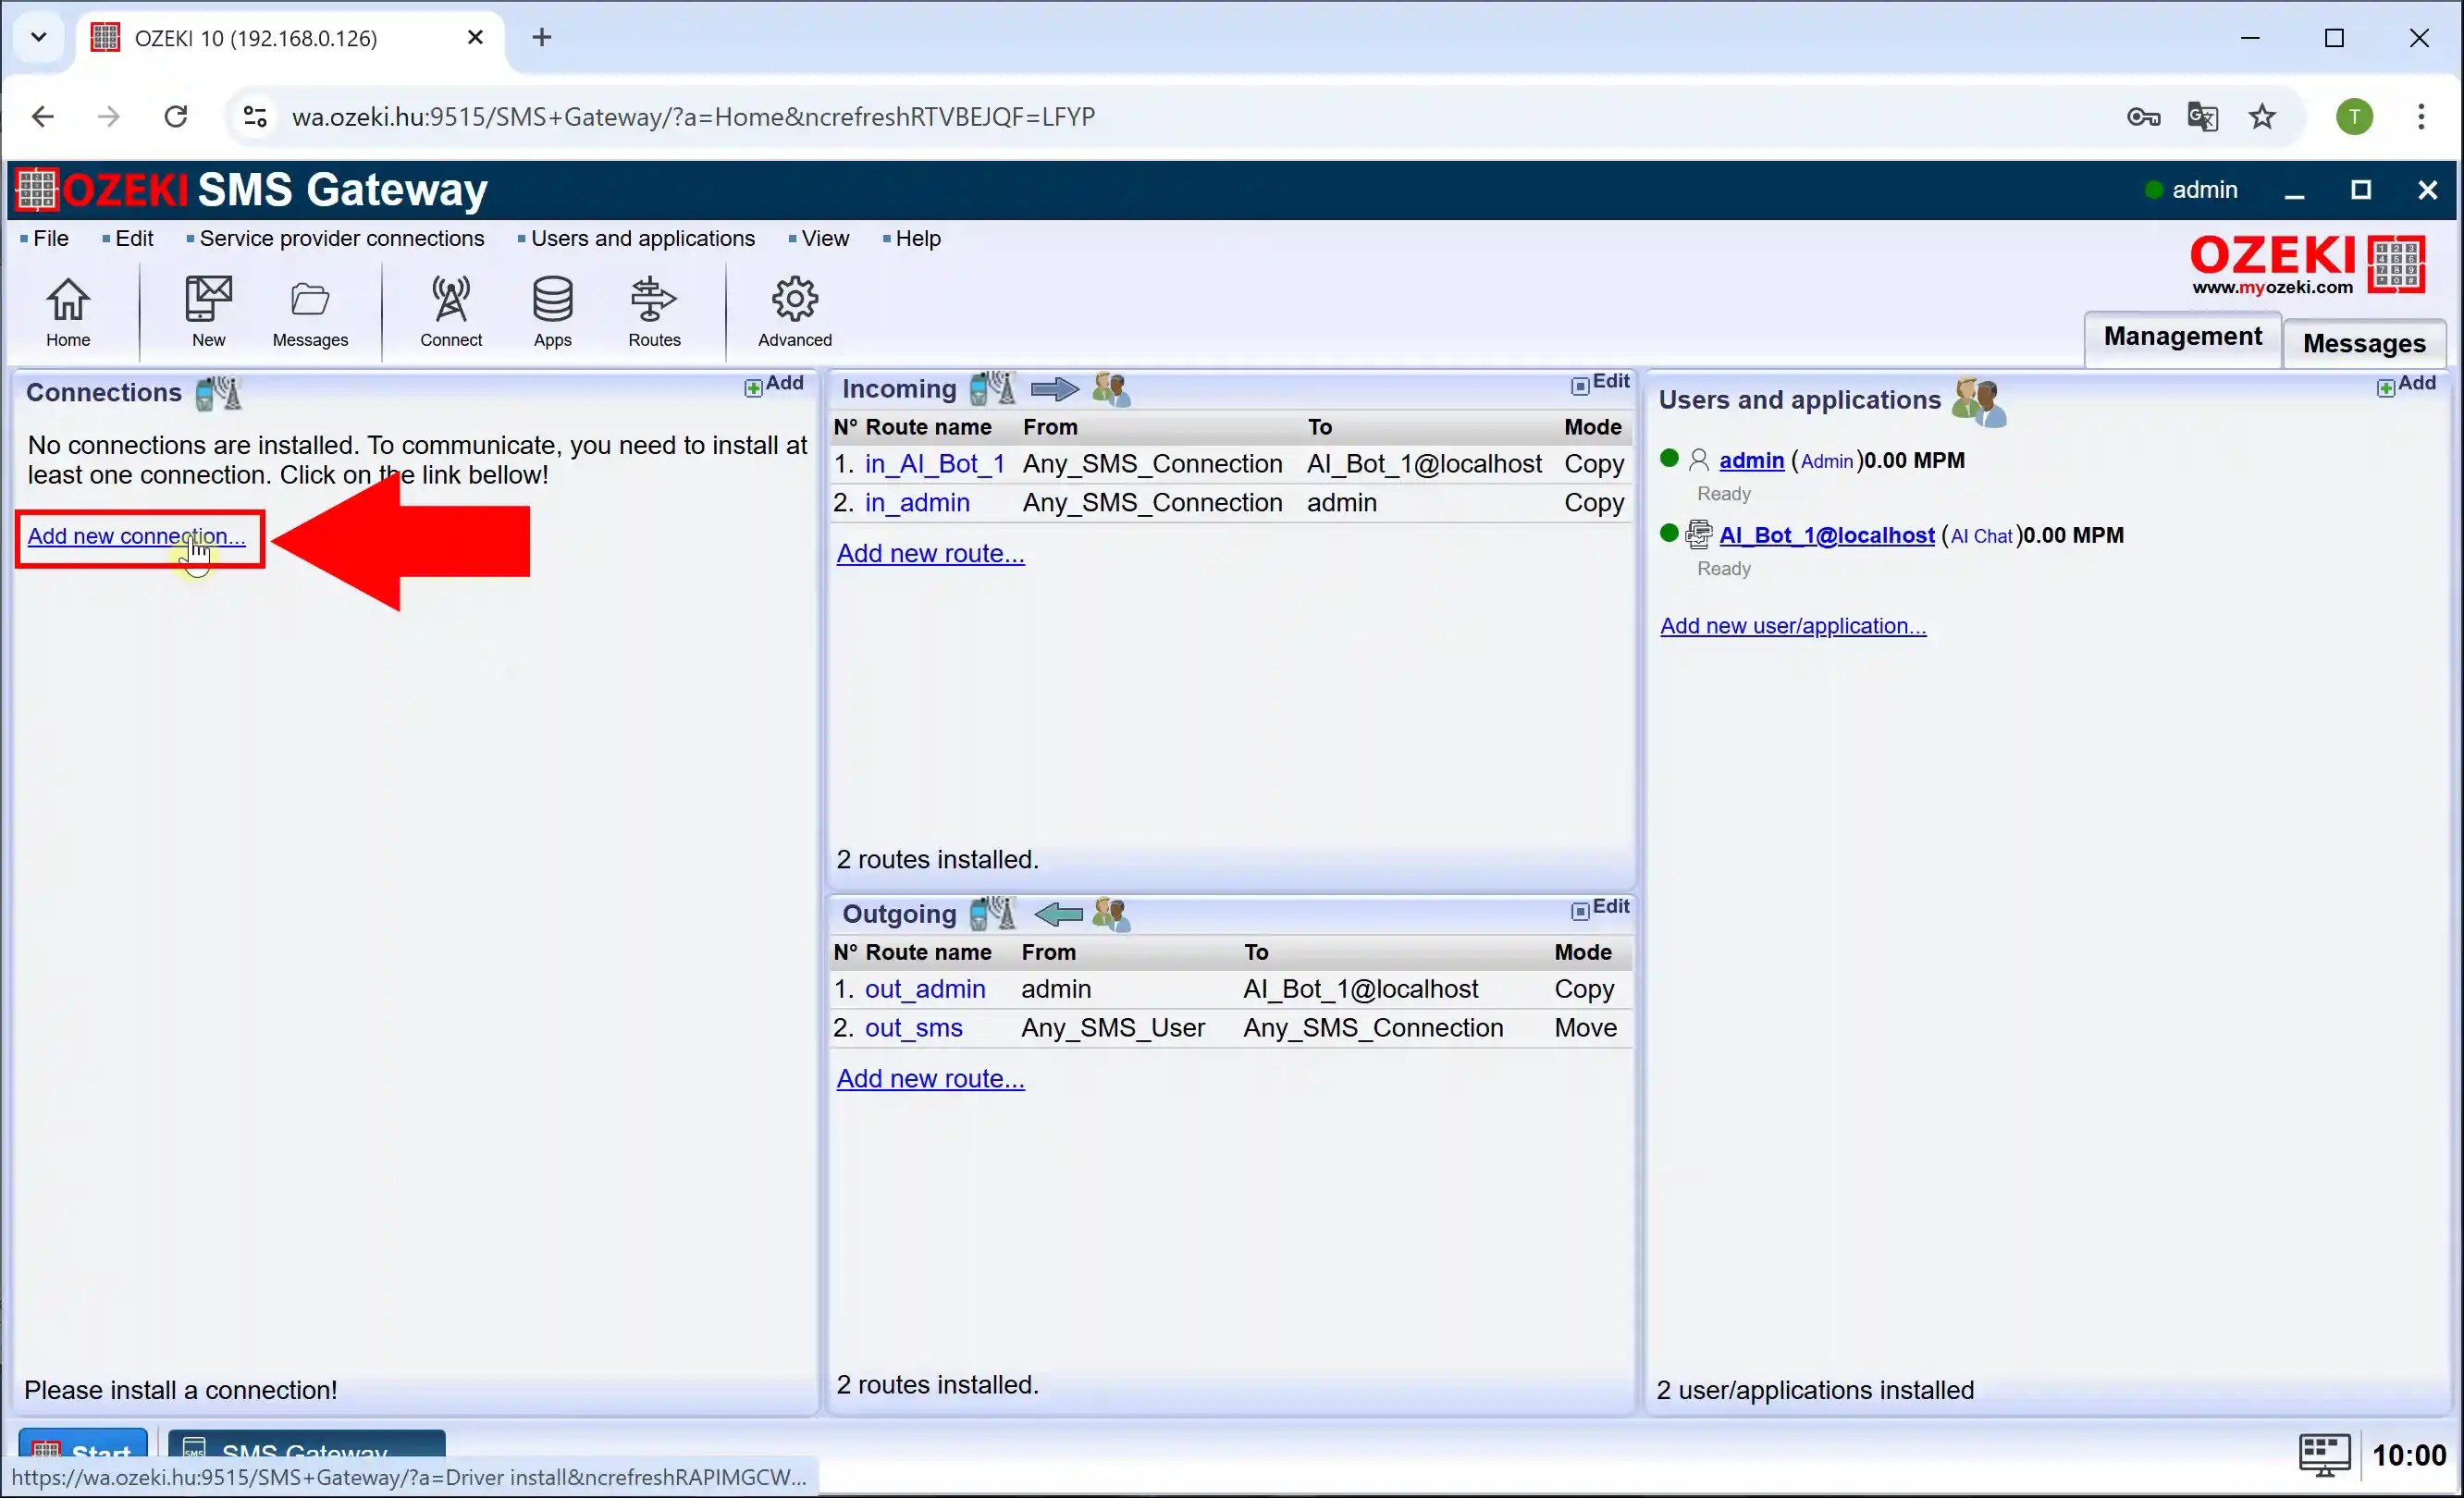Viewport: 2464px width, 1498px height.
Task: Click 'Move' mode in out_sms row
Action: 1585,1028
